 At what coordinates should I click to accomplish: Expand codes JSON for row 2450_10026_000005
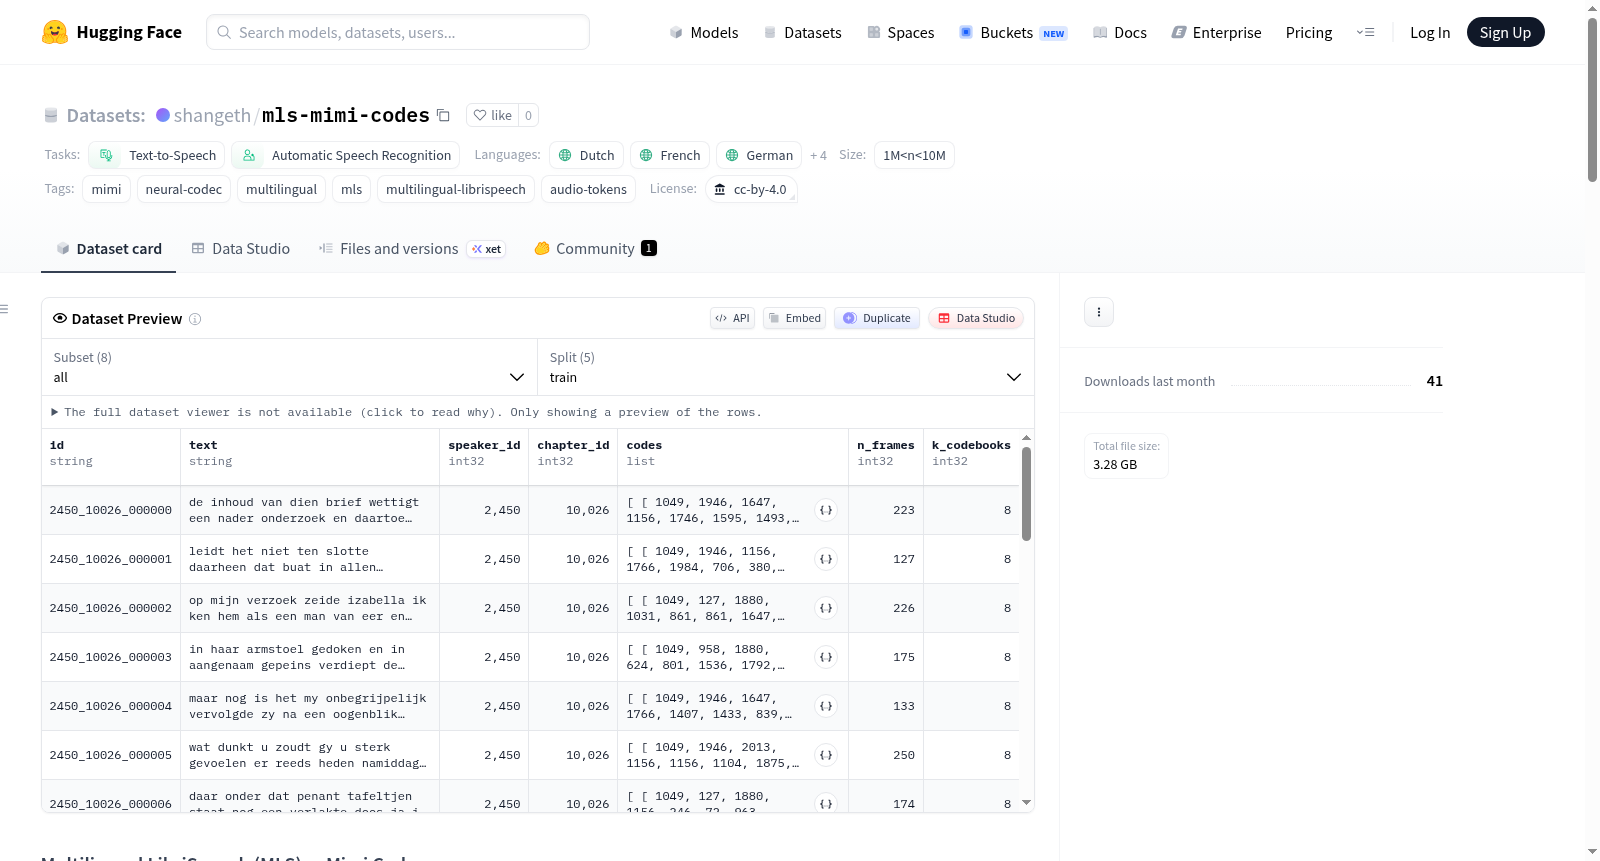826,755
